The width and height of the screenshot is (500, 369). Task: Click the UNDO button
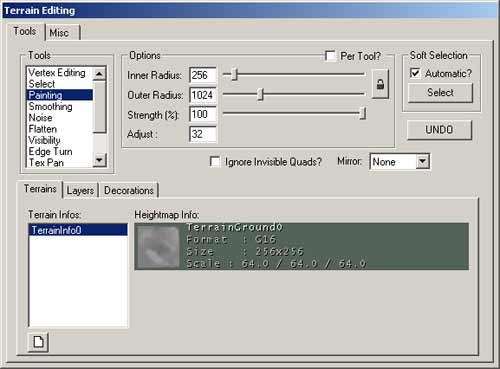pyautogui.click(x=439, y=130)
